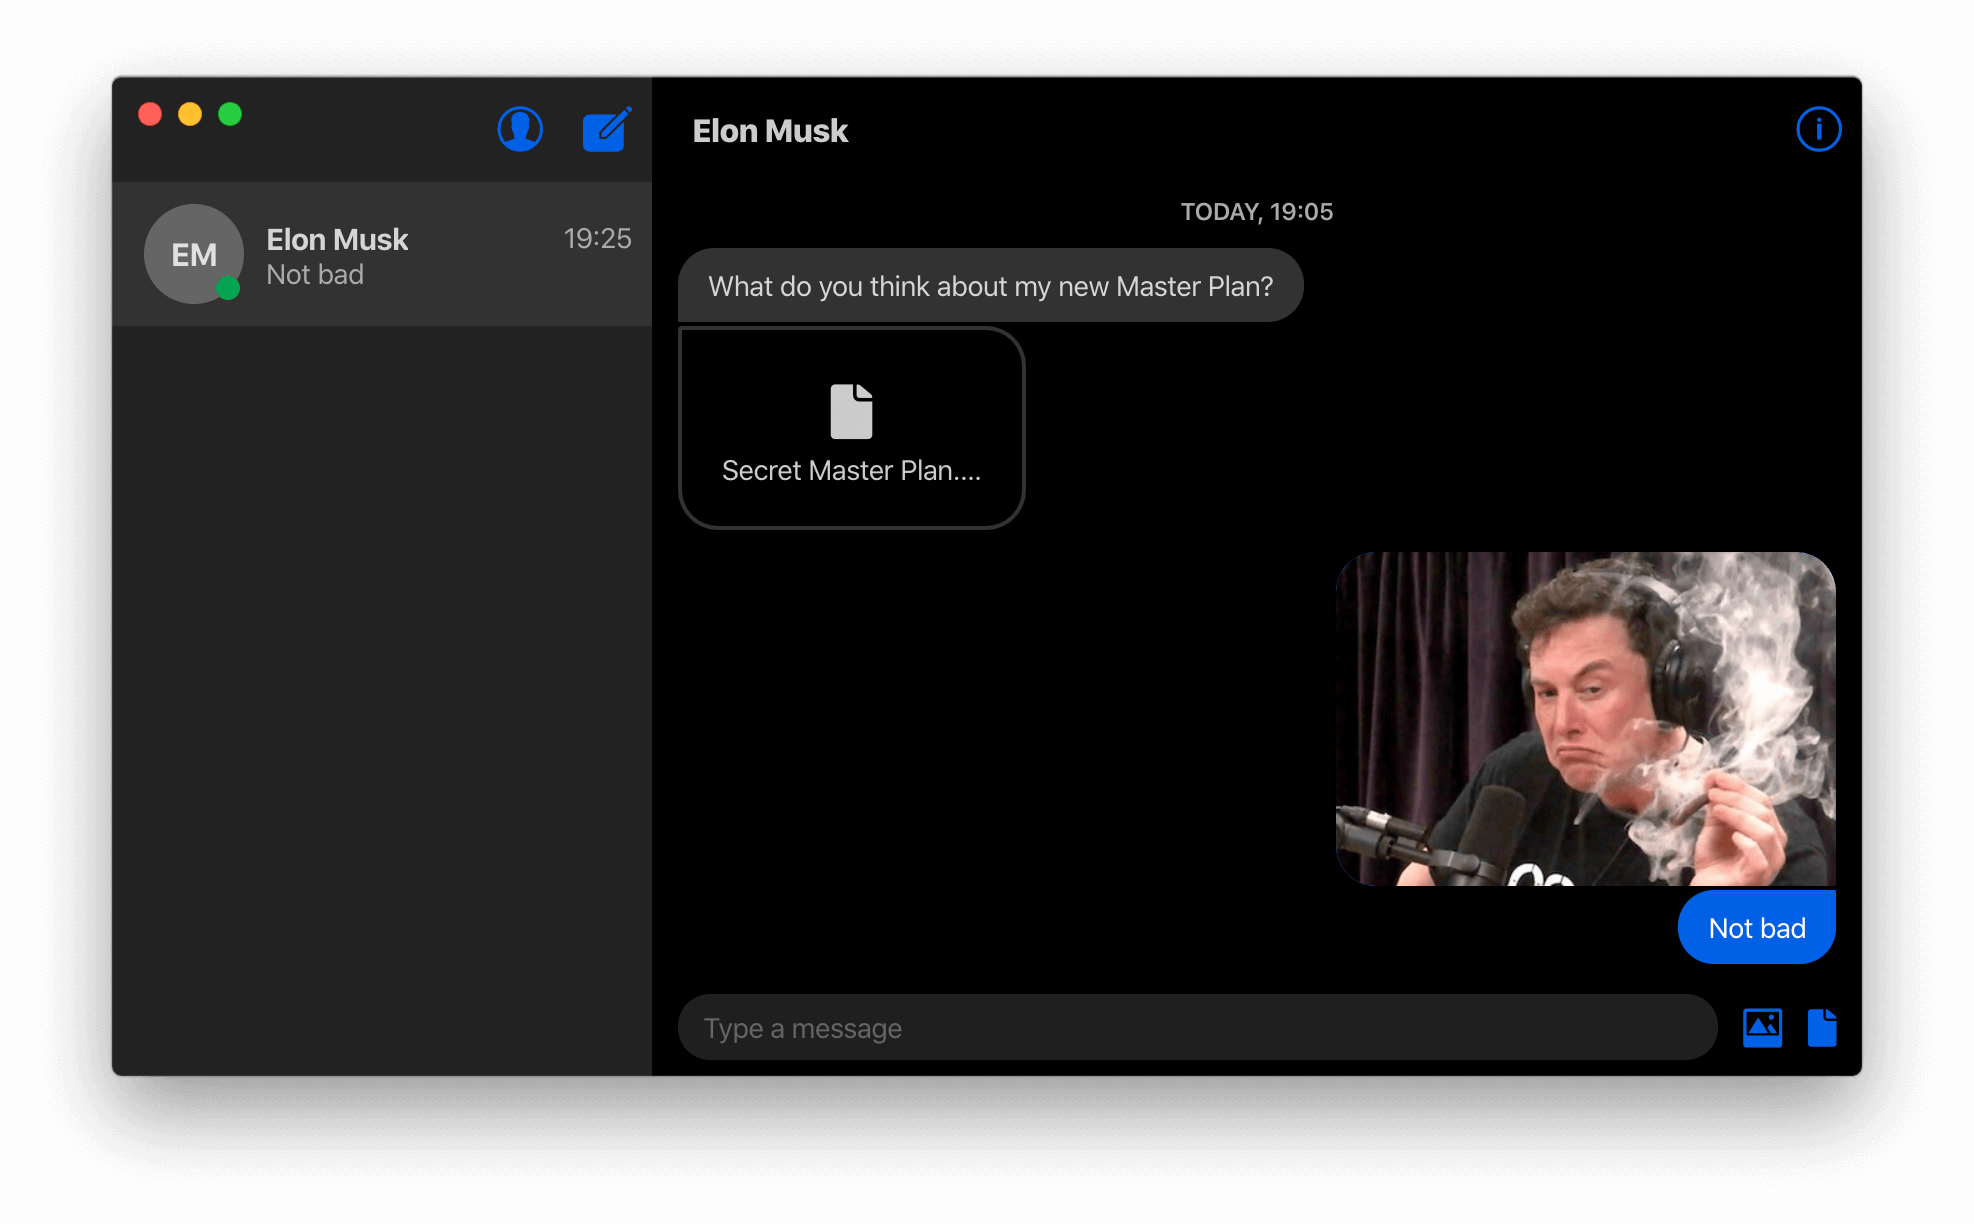Click the EM avatar circle
The width and height of the screenshot is (1974, 1224).
[194, 254]
